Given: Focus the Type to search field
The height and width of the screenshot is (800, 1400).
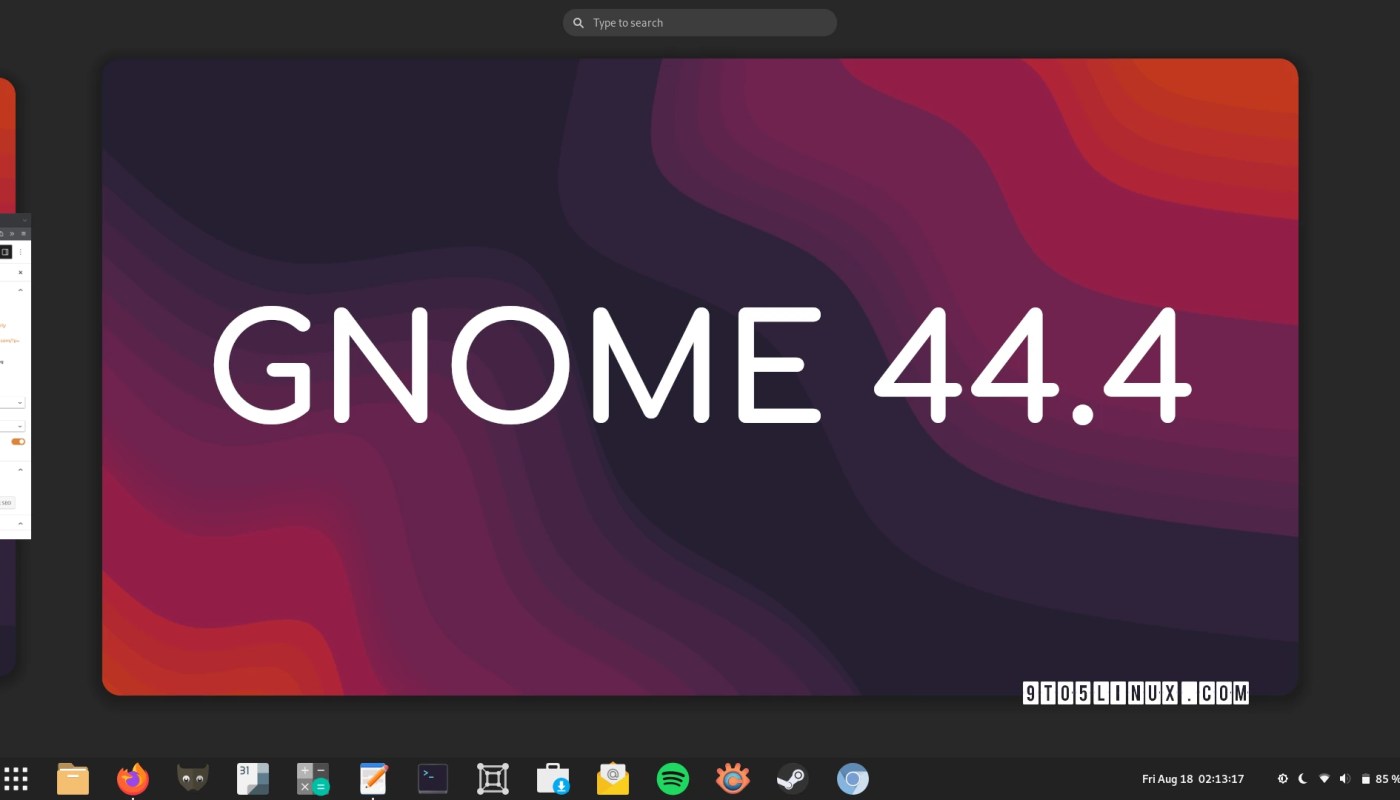Looking at the screenshot, I should click(700, 22).
